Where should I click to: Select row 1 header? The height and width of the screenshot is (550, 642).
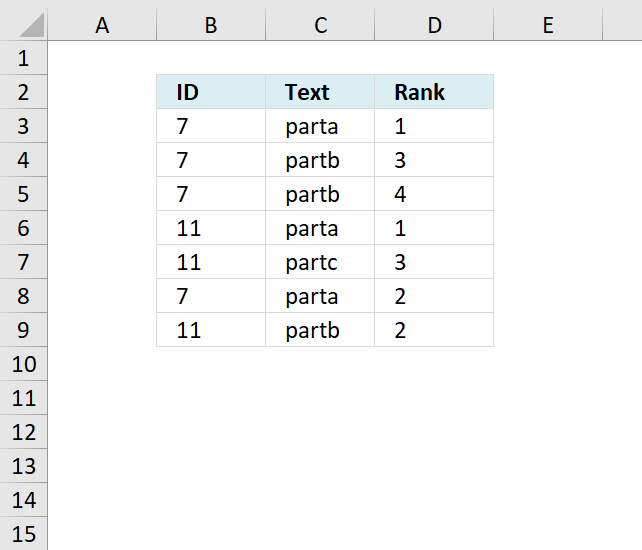click(23, 58)
